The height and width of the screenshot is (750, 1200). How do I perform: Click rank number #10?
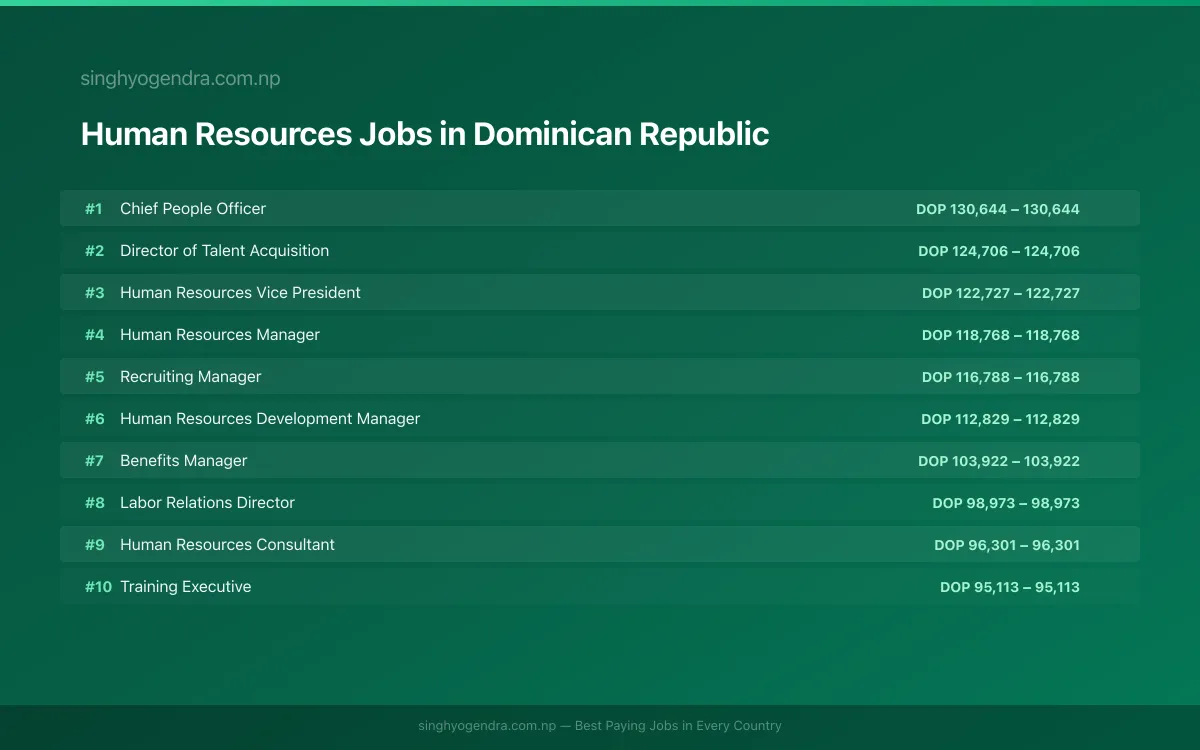coord(98,587)
